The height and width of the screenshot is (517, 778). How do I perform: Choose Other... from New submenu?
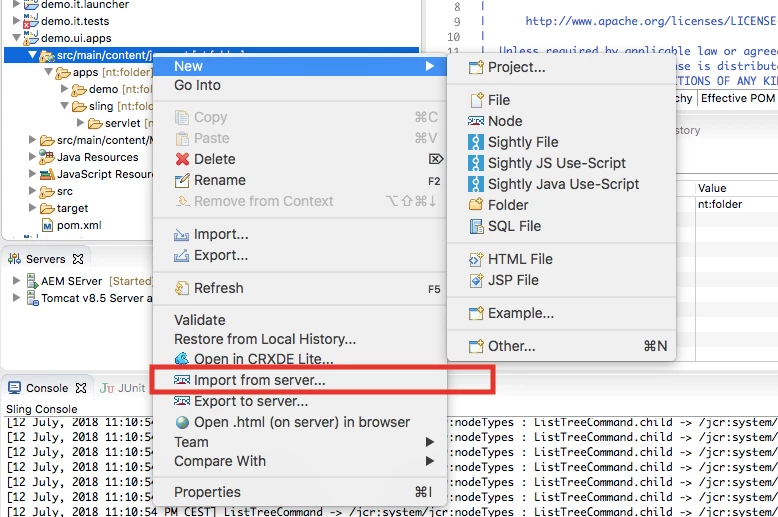[562, 346]
